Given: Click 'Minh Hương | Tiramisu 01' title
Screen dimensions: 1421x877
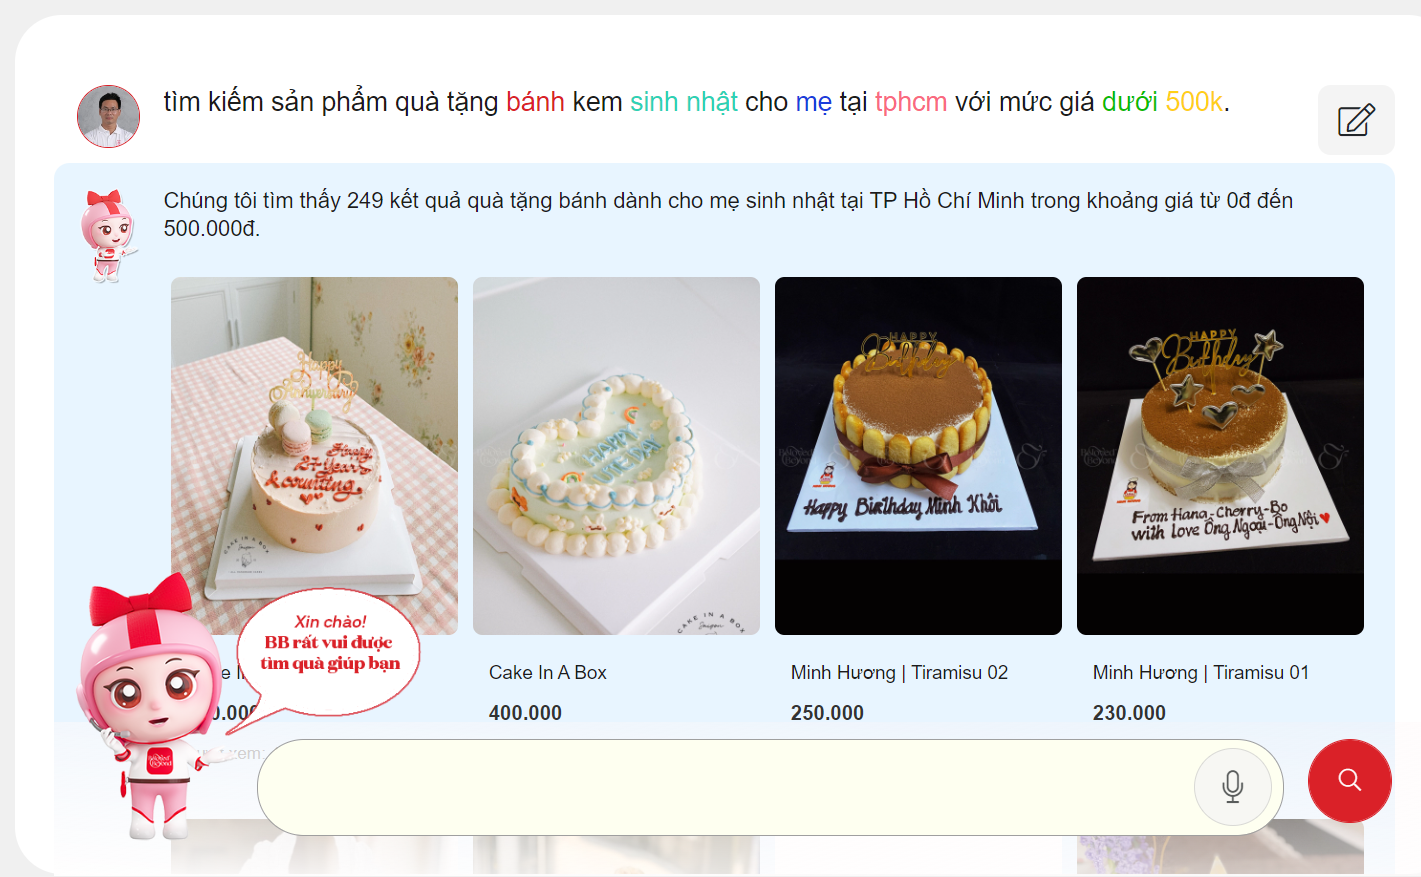Looking at the screenshot, I should pyautogui.click(x=1201, y=673).
